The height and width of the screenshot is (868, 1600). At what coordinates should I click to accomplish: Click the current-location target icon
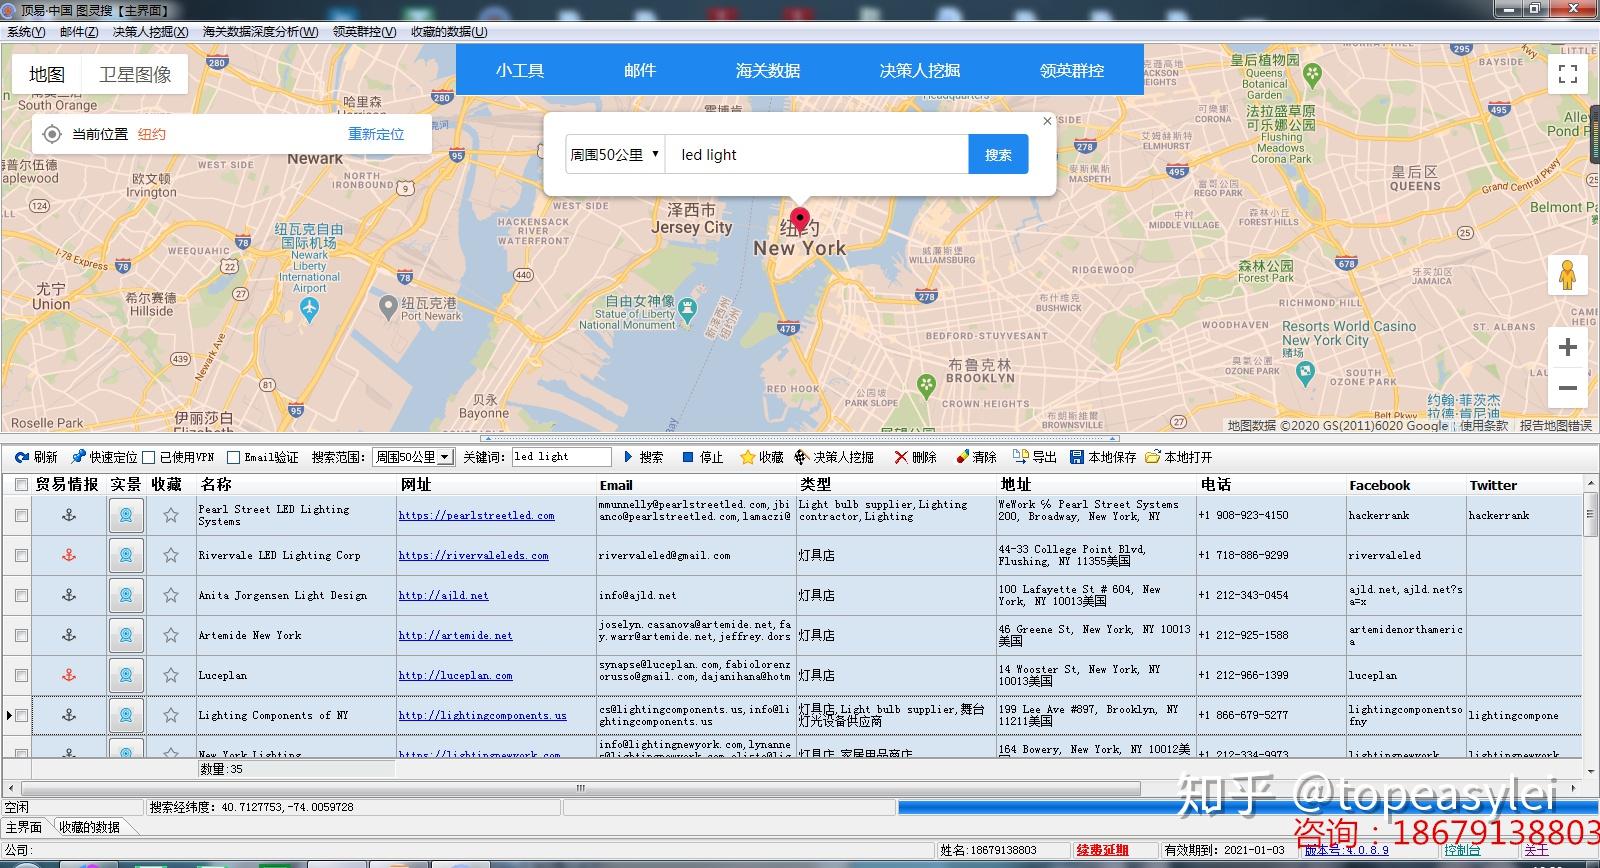click(x=52, y=134)
